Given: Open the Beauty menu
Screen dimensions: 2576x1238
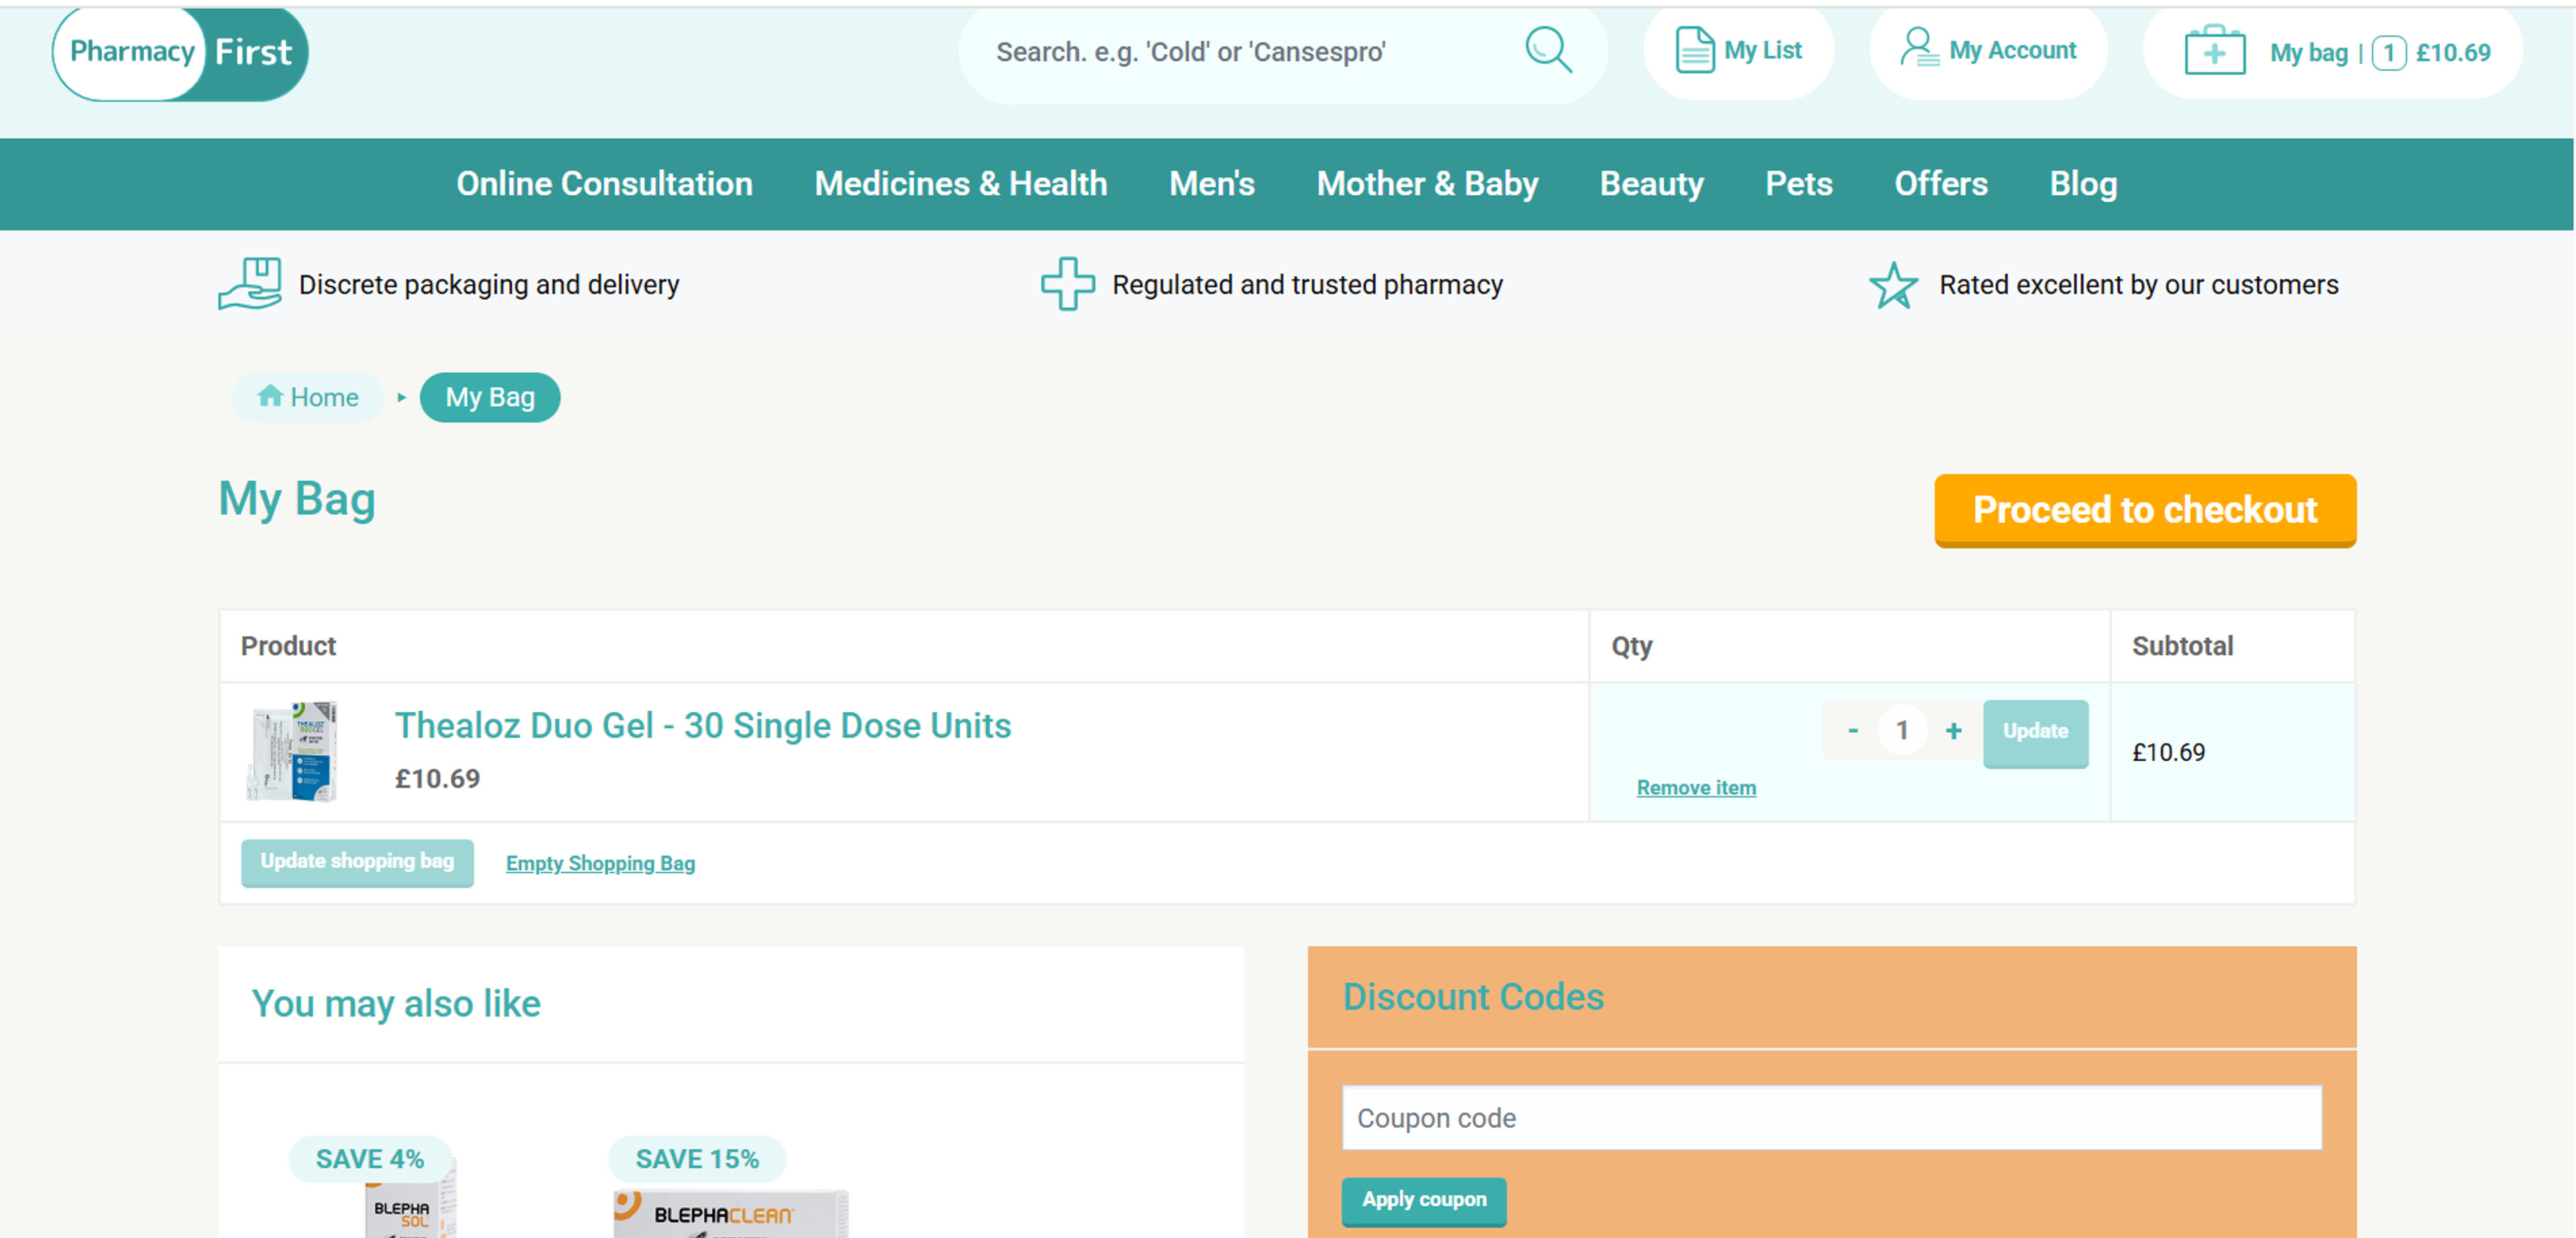Looking at the screenshot, I should tap(1651, 184).
